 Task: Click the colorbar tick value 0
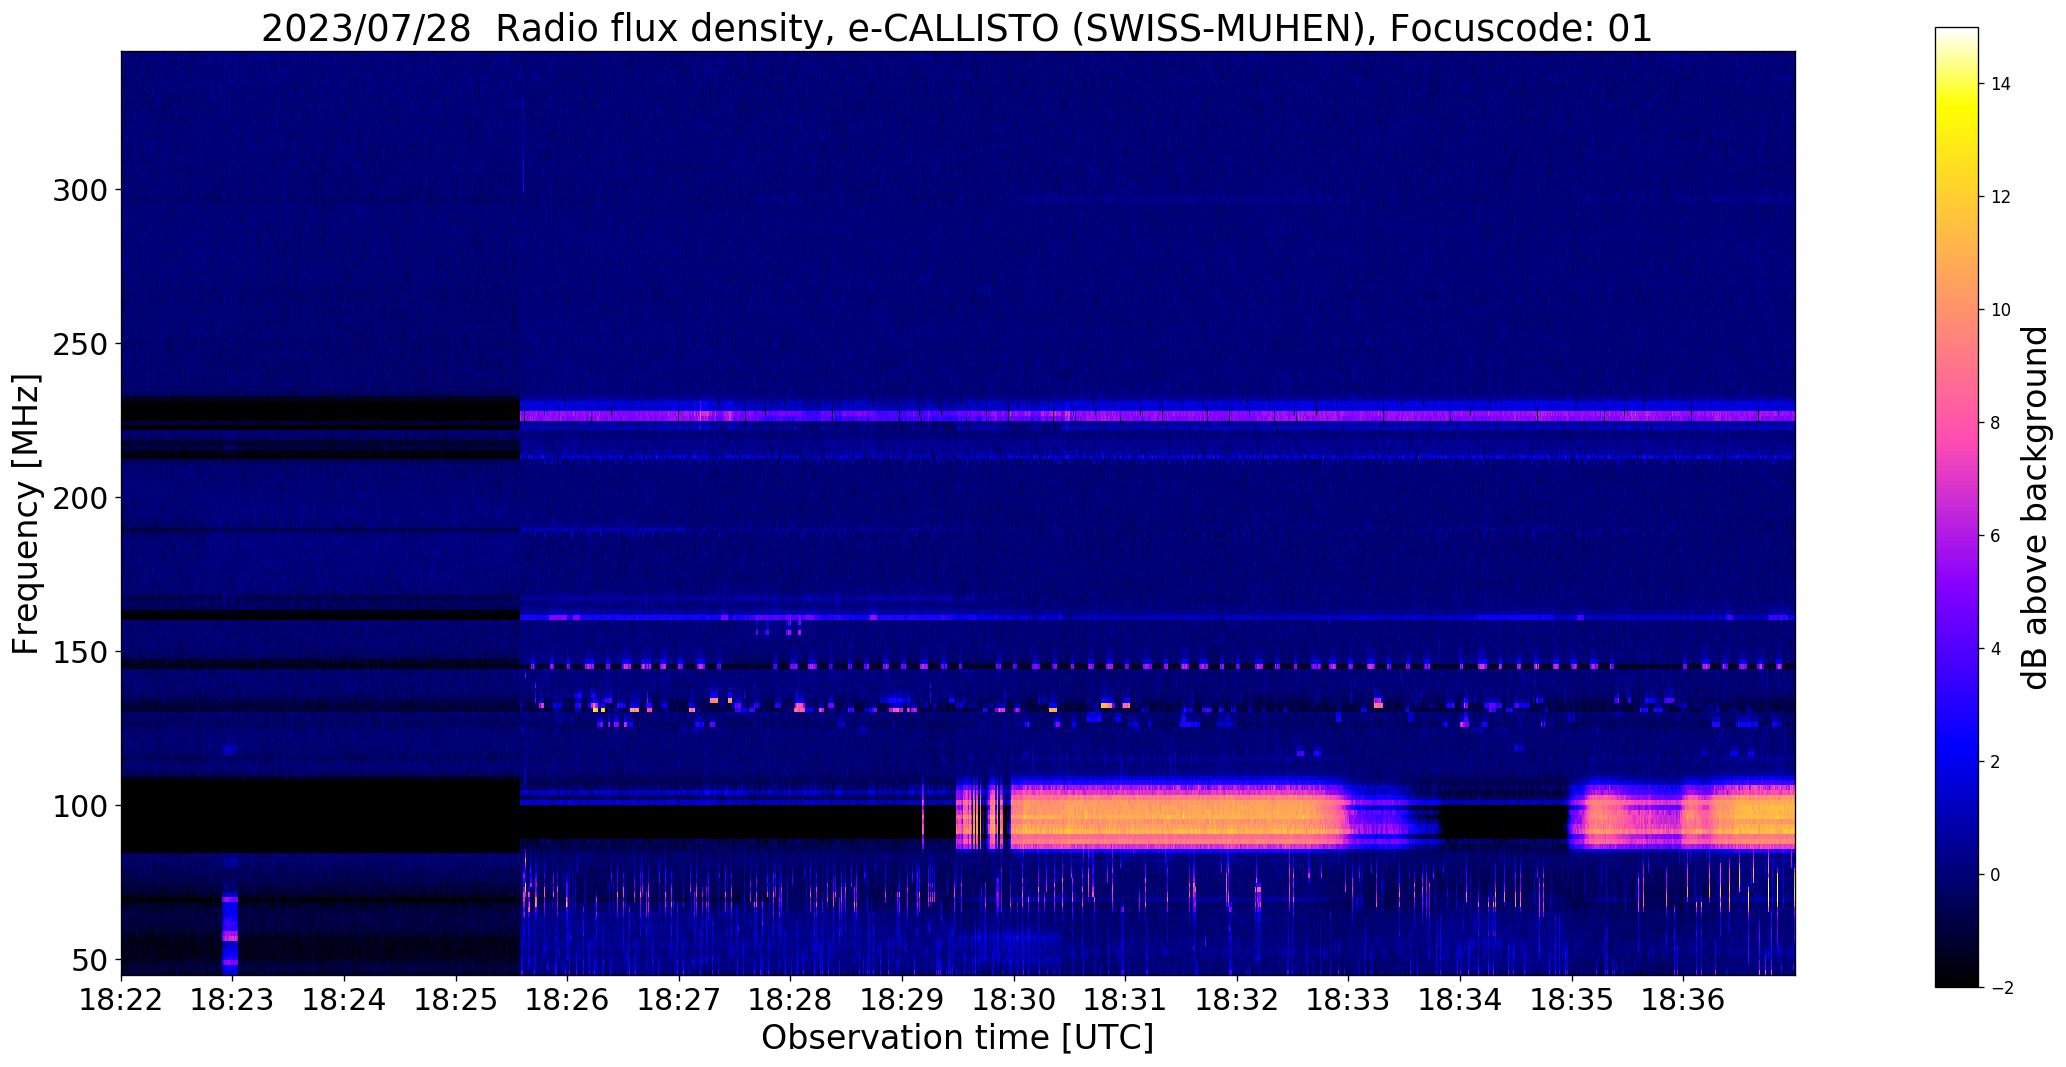pyautogui.click(x=1996, y=875)
